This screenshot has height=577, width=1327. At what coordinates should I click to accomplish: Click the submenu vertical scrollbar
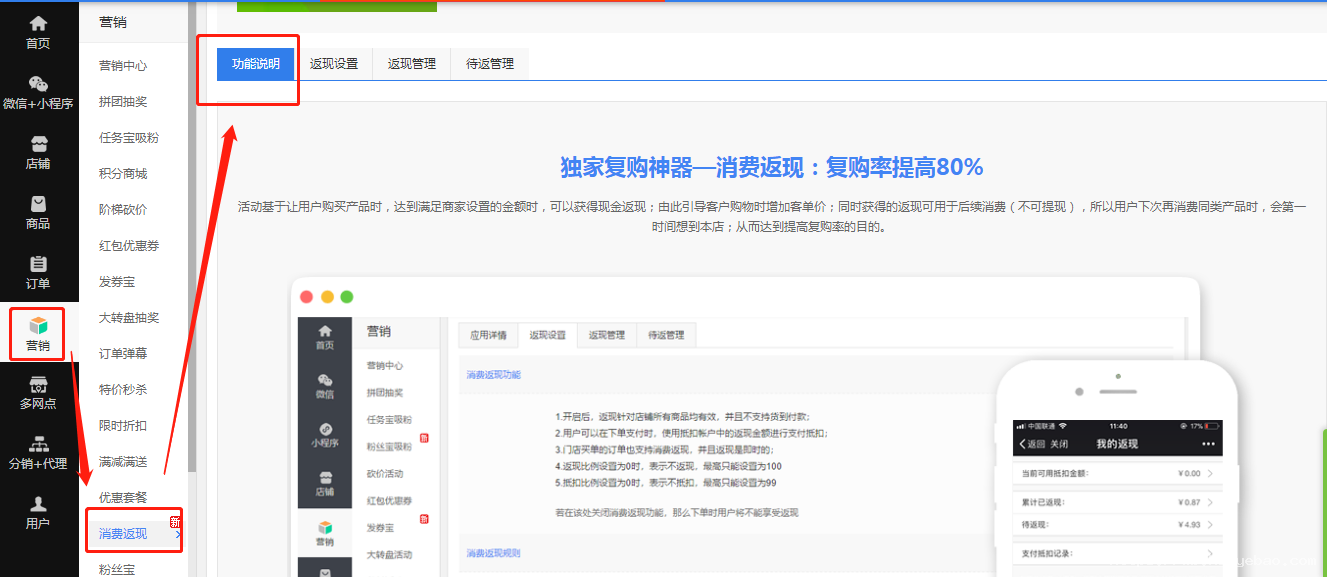coord(192,250)
